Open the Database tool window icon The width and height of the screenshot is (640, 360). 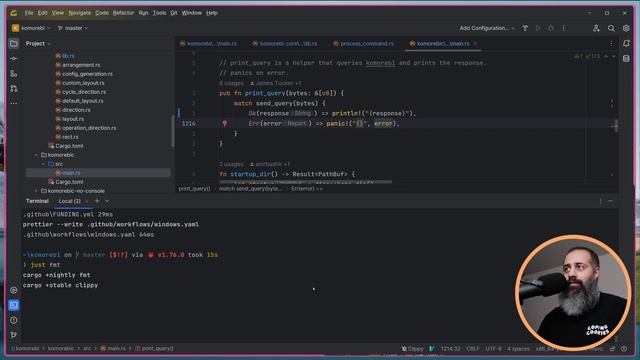(x=626, y=58)
